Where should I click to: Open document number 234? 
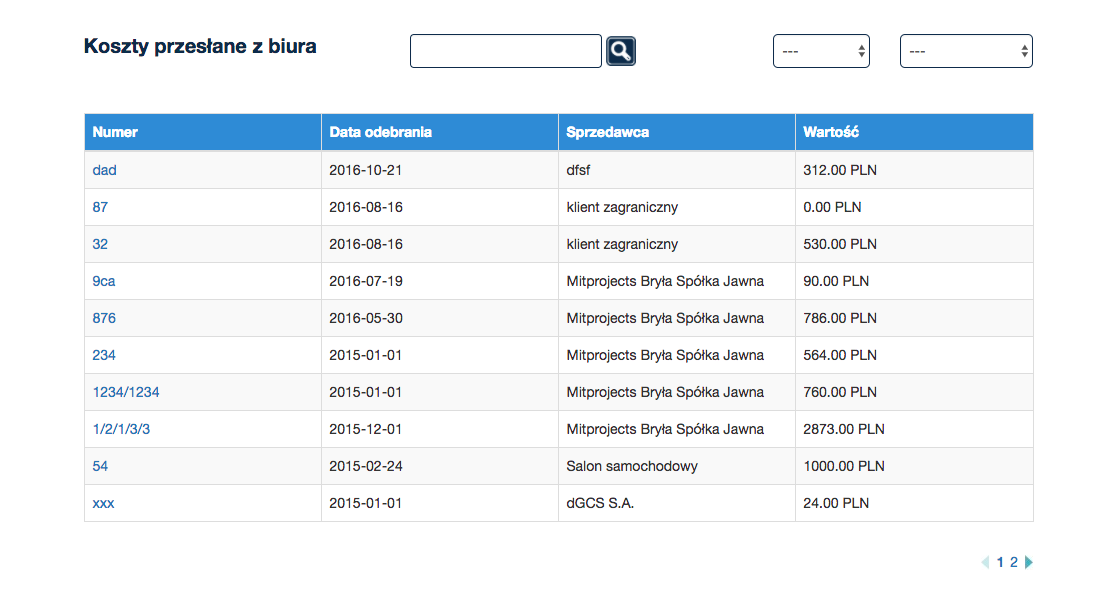click(x=104, y=355)
